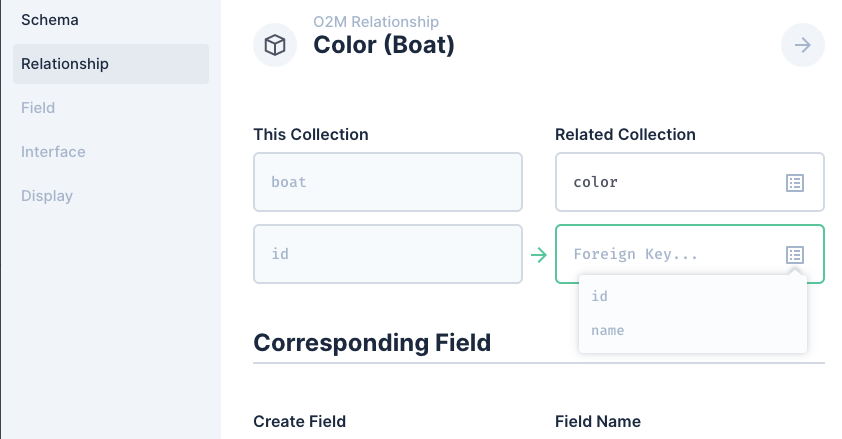
Task: Click the Create Field label
Action: [x=300, y=422]
